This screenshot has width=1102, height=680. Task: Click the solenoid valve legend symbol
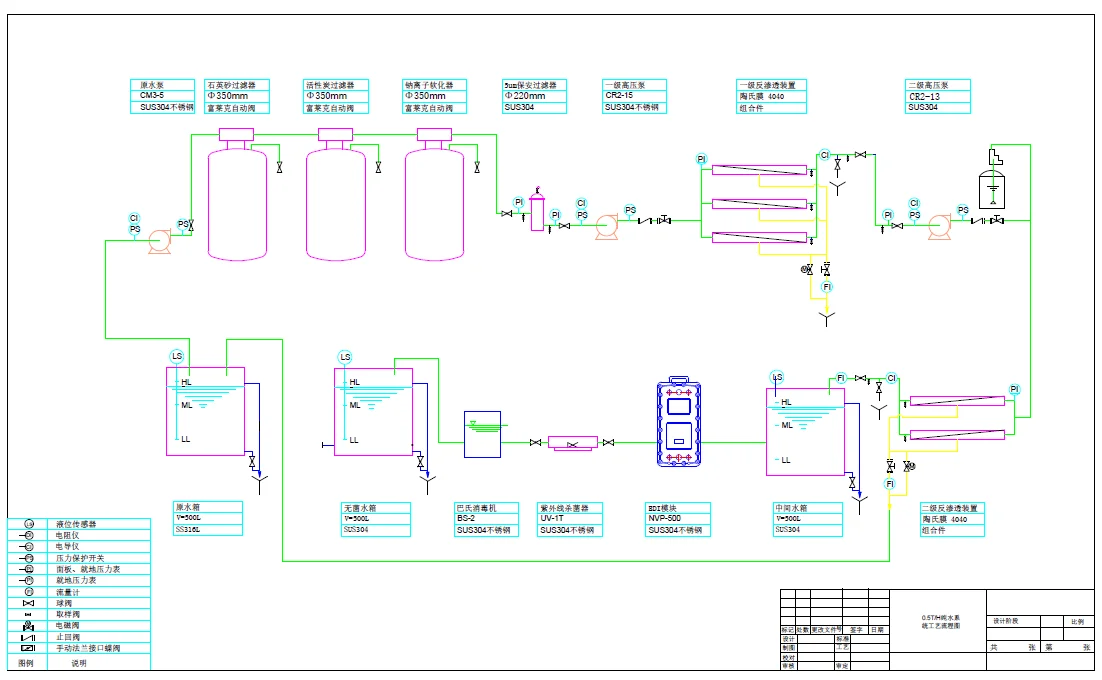28,625
